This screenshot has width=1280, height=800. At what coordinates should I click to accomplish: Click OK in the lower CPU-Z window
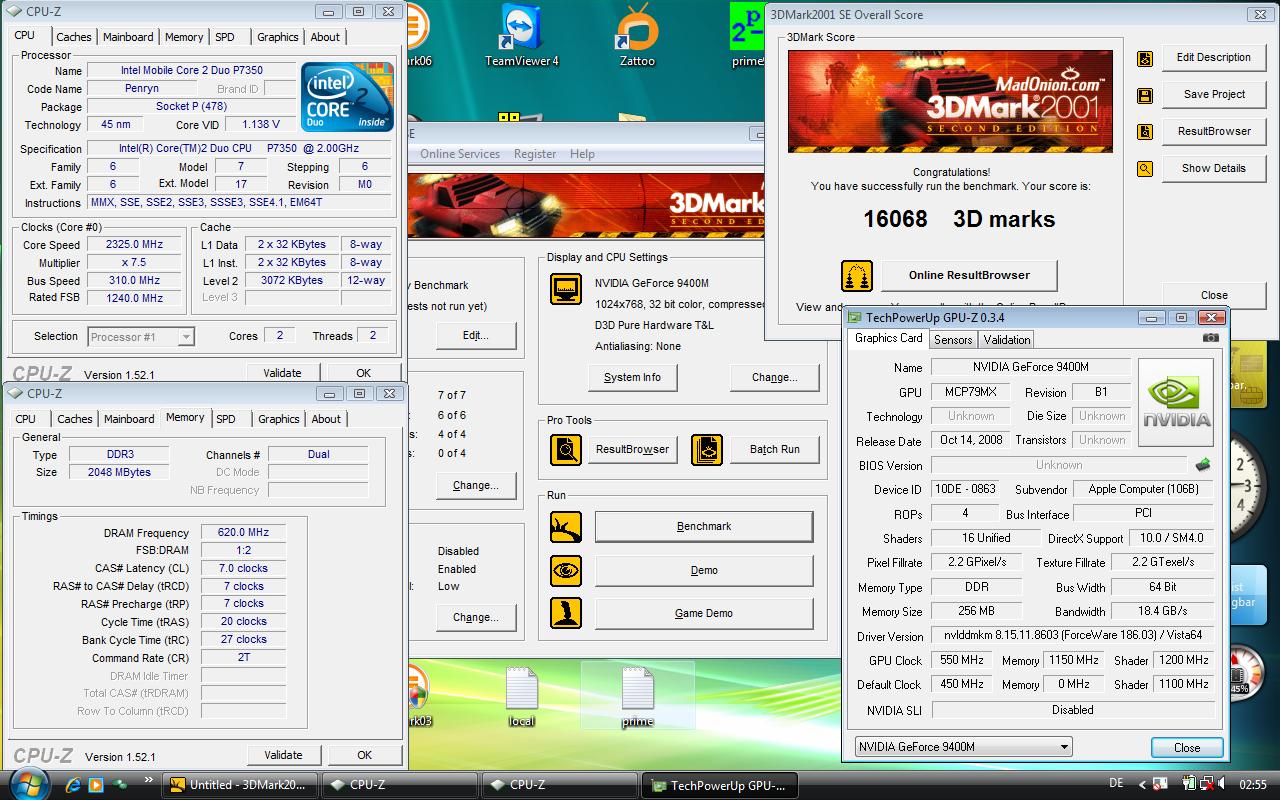click(364, 755)
